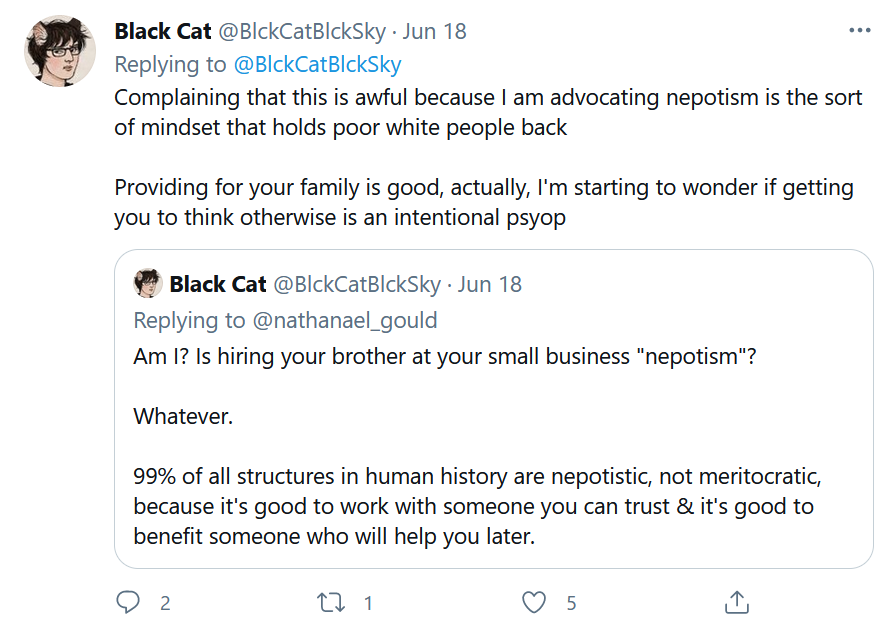Open @BlckCatBlckSky handle in tweet header
This screenshot has height=630, width=886.
tap(302, 32)
